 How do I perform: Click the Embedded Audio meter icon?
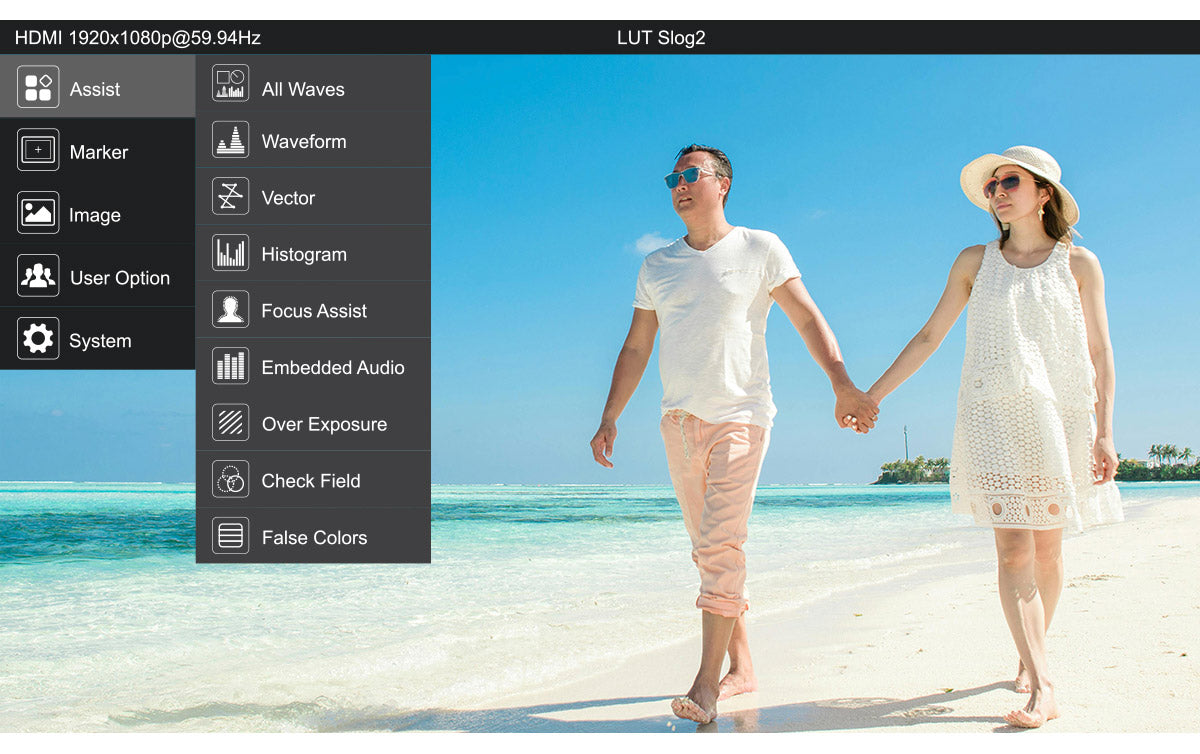[x=230, y=367]
